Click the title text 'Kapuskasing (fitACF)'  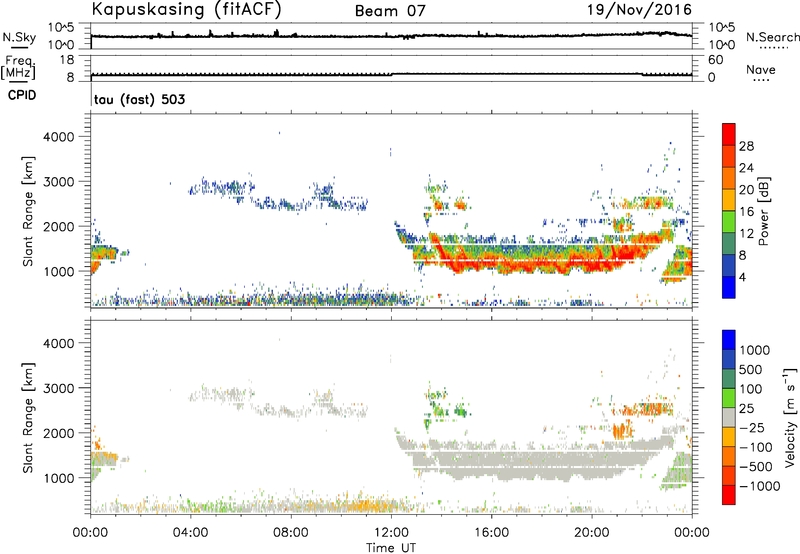(x=186, y=9)
